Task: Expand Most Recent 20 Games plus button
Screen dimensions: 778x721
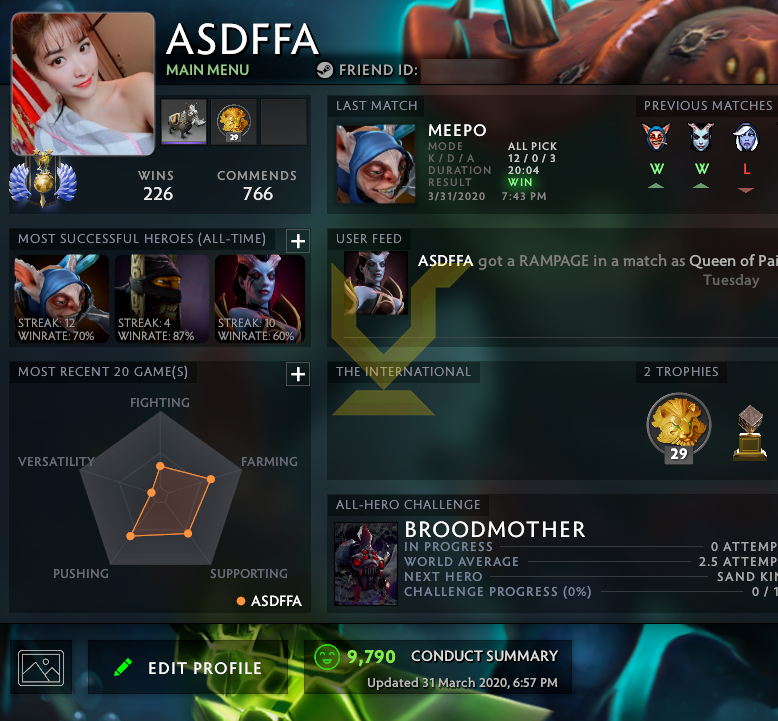Action: [x=298, y=374]
